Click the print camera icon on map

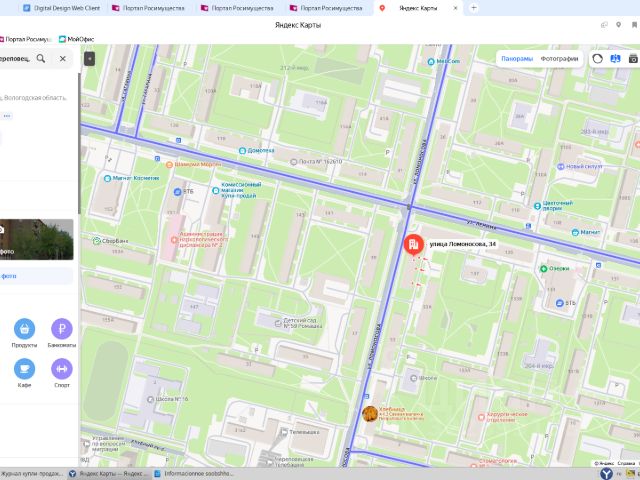point(633,59)
